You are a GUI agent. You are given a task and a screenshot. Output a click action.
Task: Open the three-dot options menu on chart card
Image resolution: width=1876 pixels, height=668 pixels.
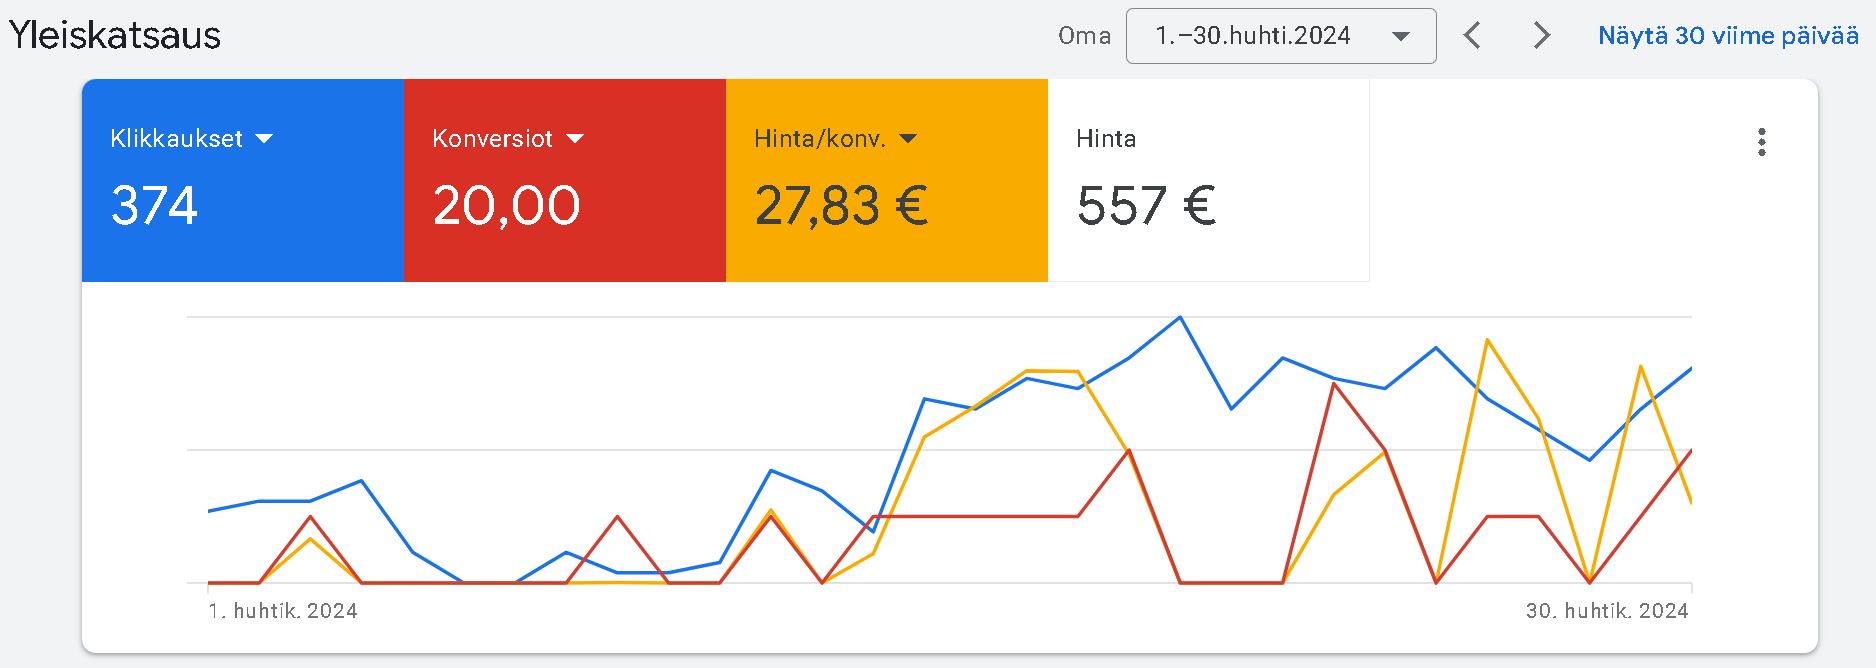tap(1763, 142)
